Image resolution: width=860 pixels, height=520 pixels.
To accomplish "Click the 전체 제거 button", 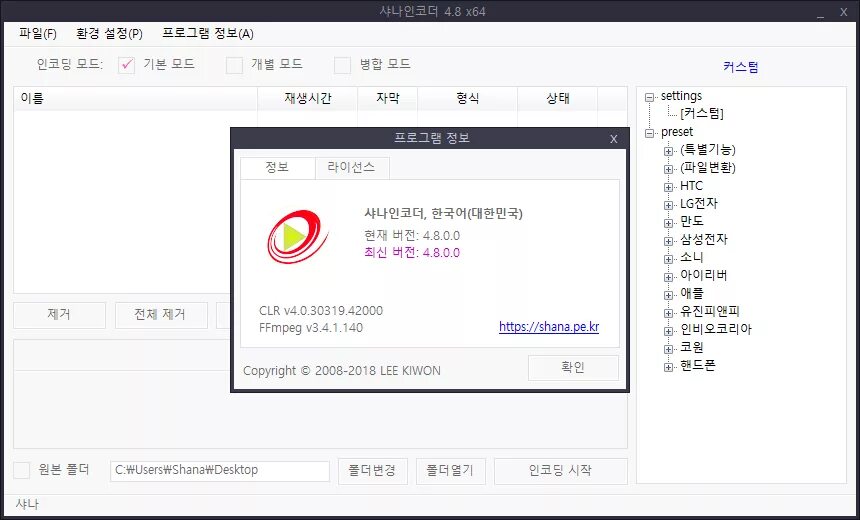I will [x=161, y=315].
